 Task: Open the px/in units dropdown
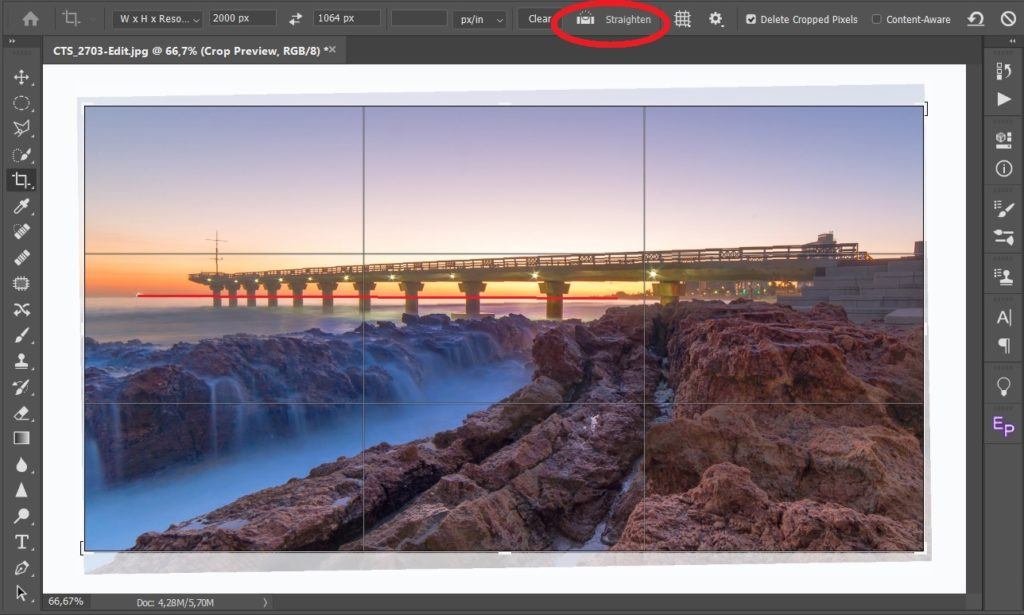click(x=478, y=19)
